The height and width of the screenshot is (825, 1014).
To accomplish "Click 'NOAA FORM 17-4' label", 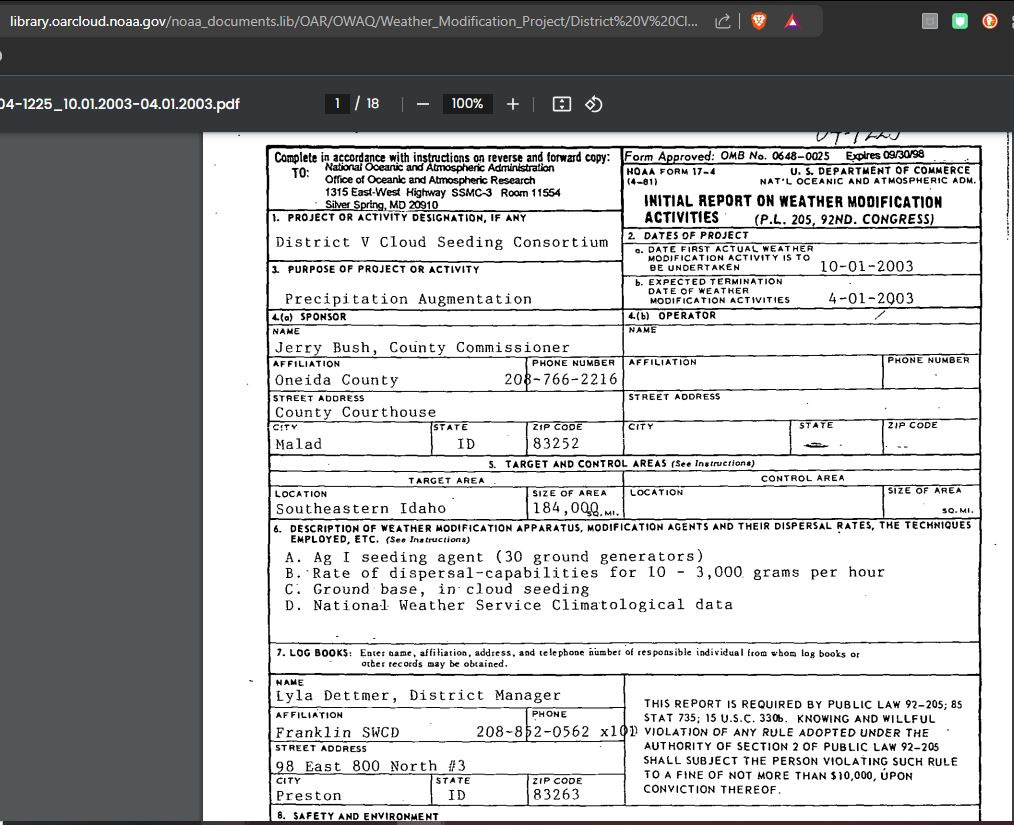I will 671,172.
